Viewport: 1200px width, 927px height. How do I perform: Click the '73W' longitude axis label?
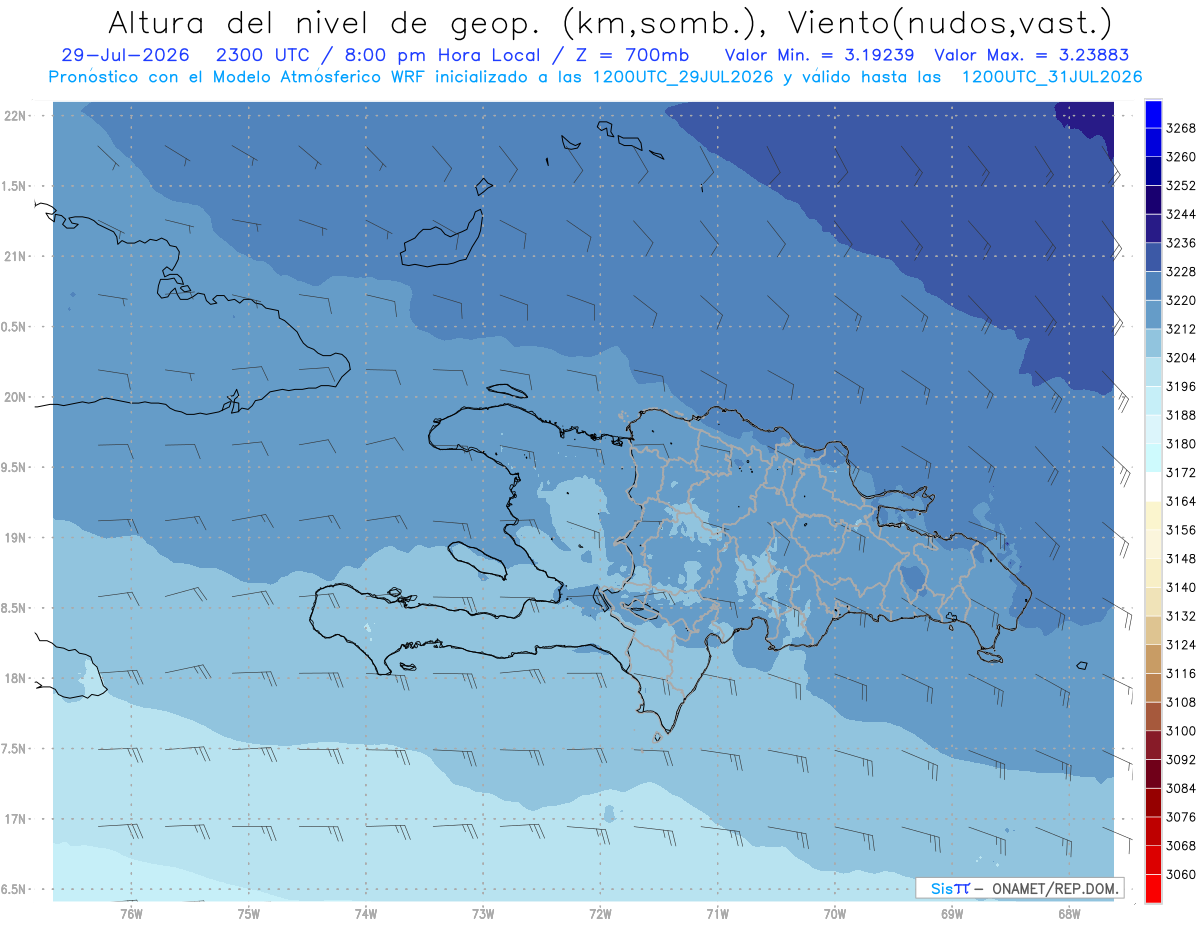[483, 913]
